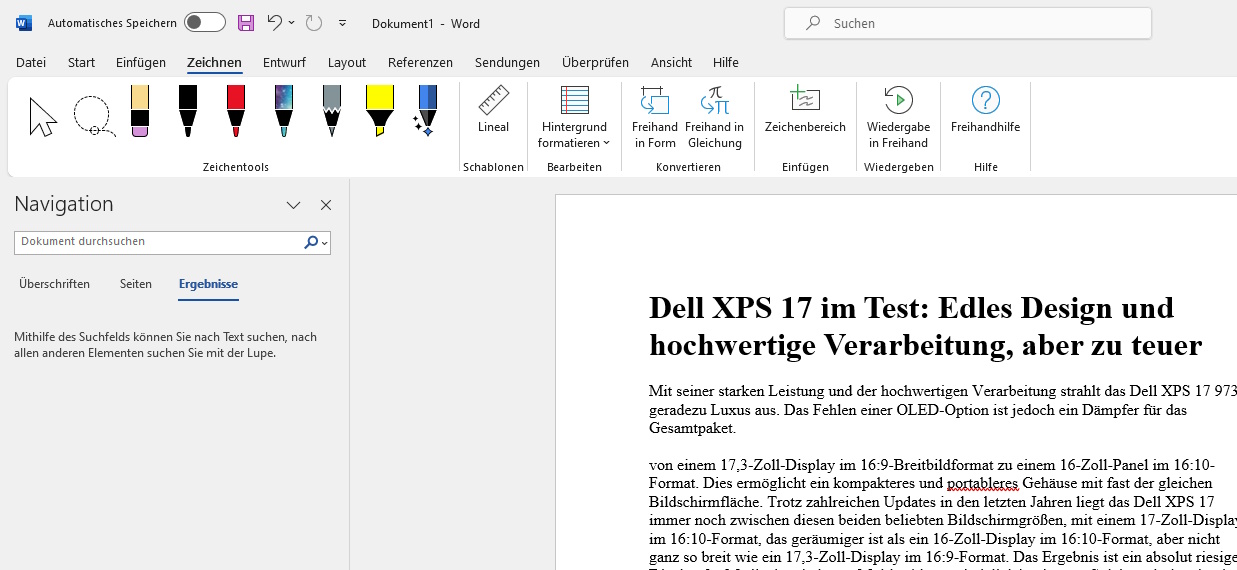Click the misspelled word 'portableres'
1237x570 pixels.
[982, 483]
